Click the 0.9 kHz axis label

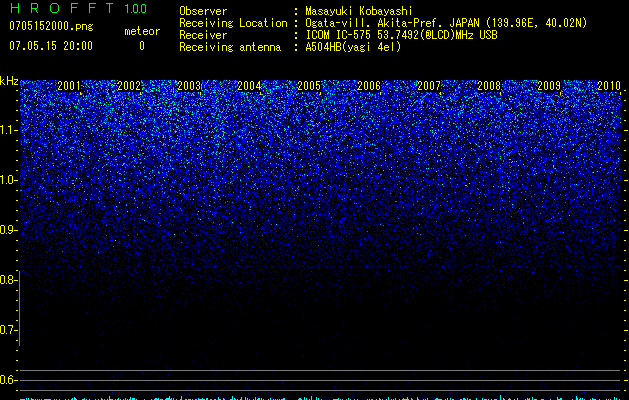click(8, 230)
